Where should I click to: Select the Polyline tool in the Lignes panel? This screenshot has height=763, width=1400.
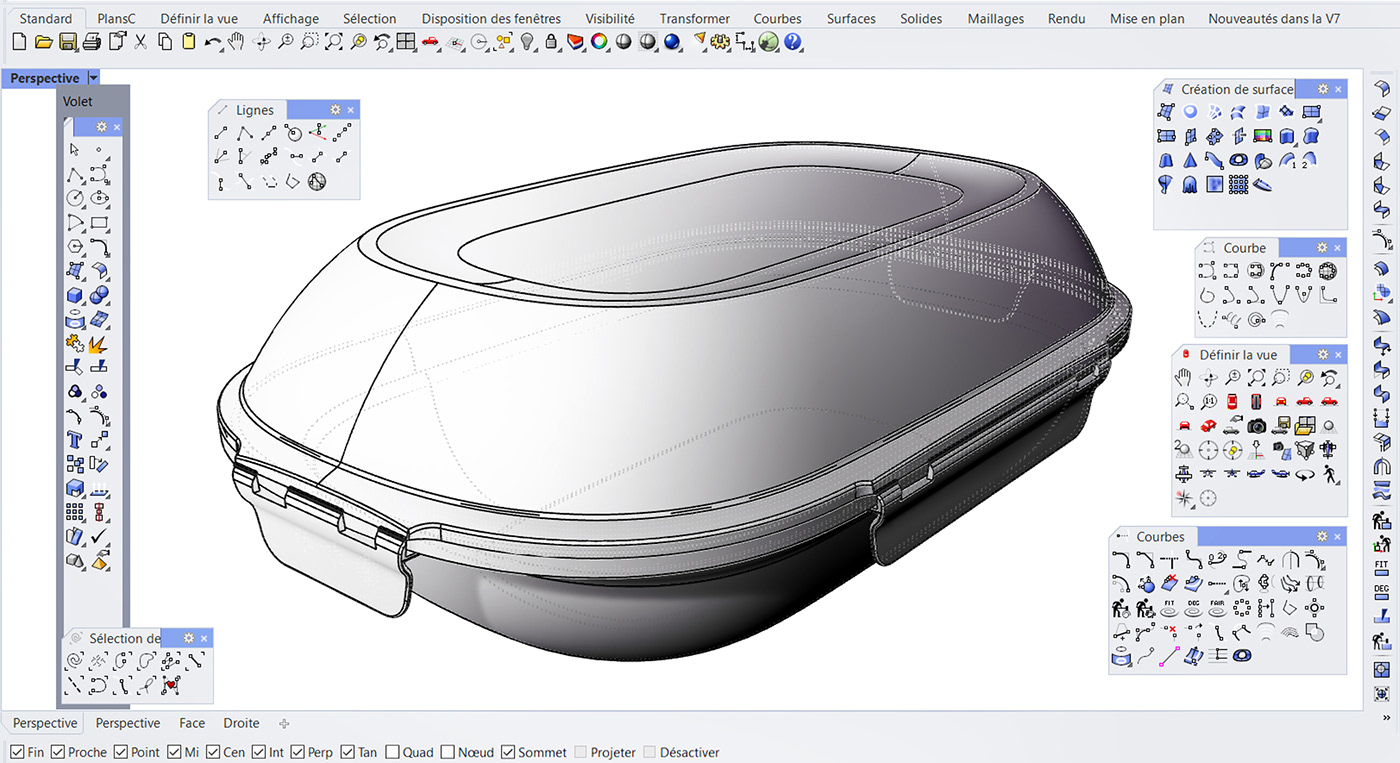pos(245,132)
